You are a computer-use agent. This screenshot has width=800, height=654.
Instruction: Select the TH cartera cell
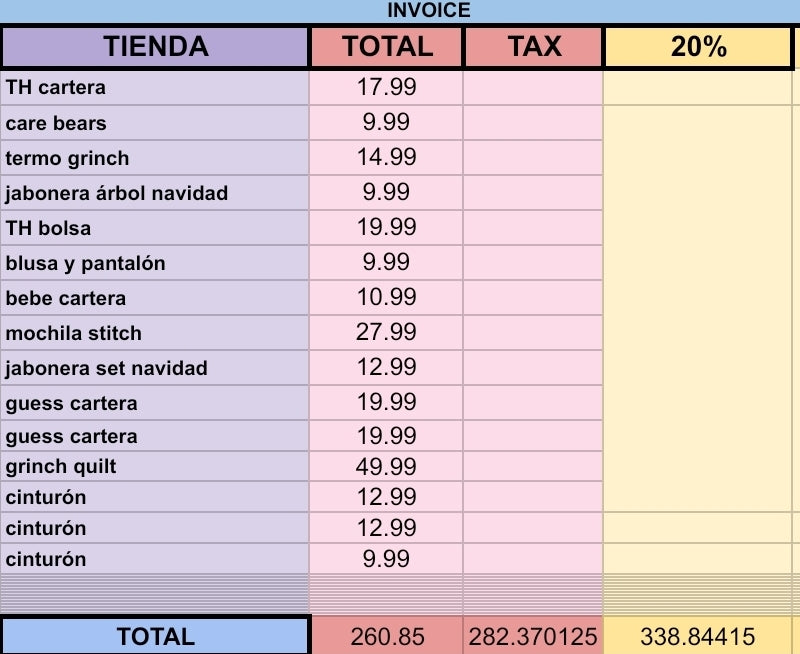[155, 87]
